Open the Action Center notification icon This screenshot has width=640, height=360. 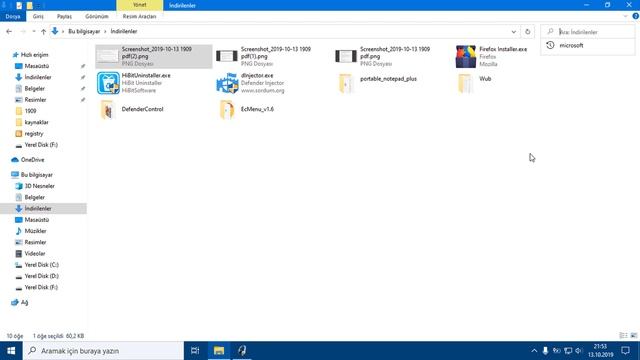626,351
